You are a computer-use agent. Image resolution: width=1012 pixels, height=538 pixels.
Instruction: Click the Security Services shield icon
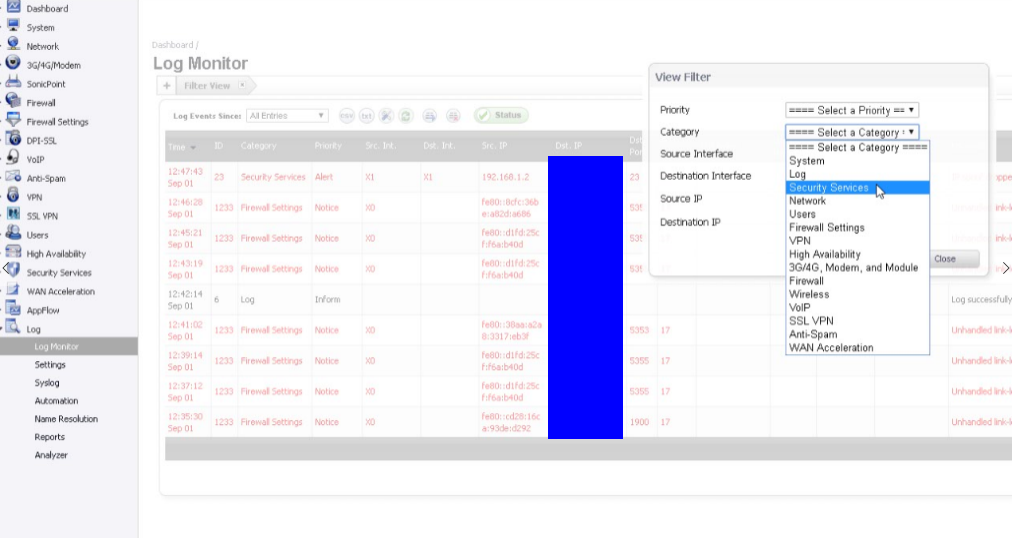(x=13, y=270)
